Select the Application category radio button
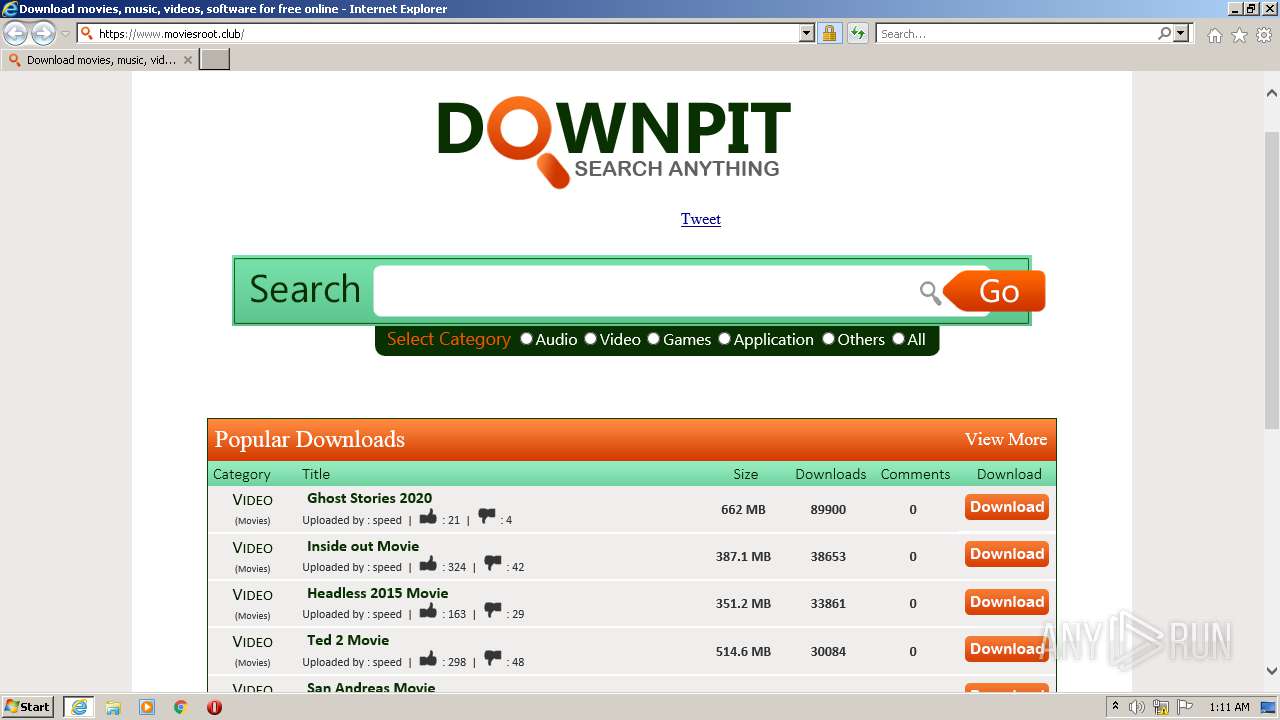 tap(724, 339)
